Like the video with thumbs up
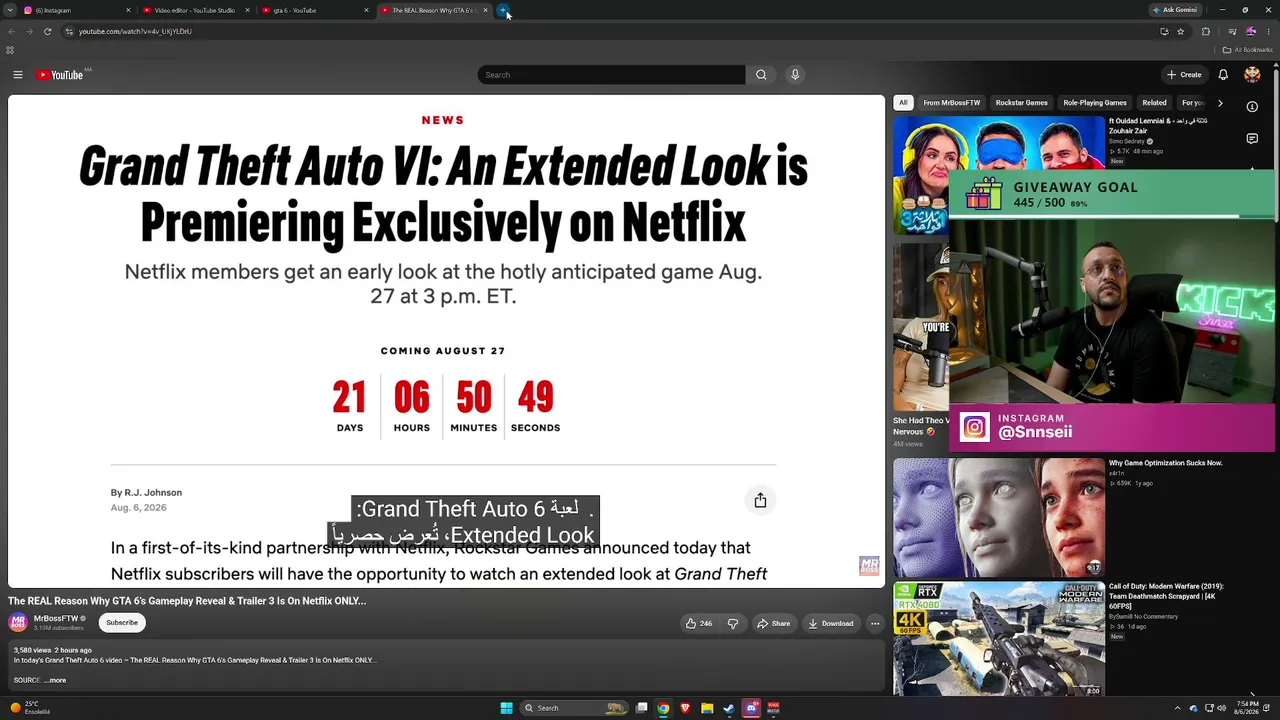The width and height of the screenshot is (1280, 720). click(x=699, y=624)
